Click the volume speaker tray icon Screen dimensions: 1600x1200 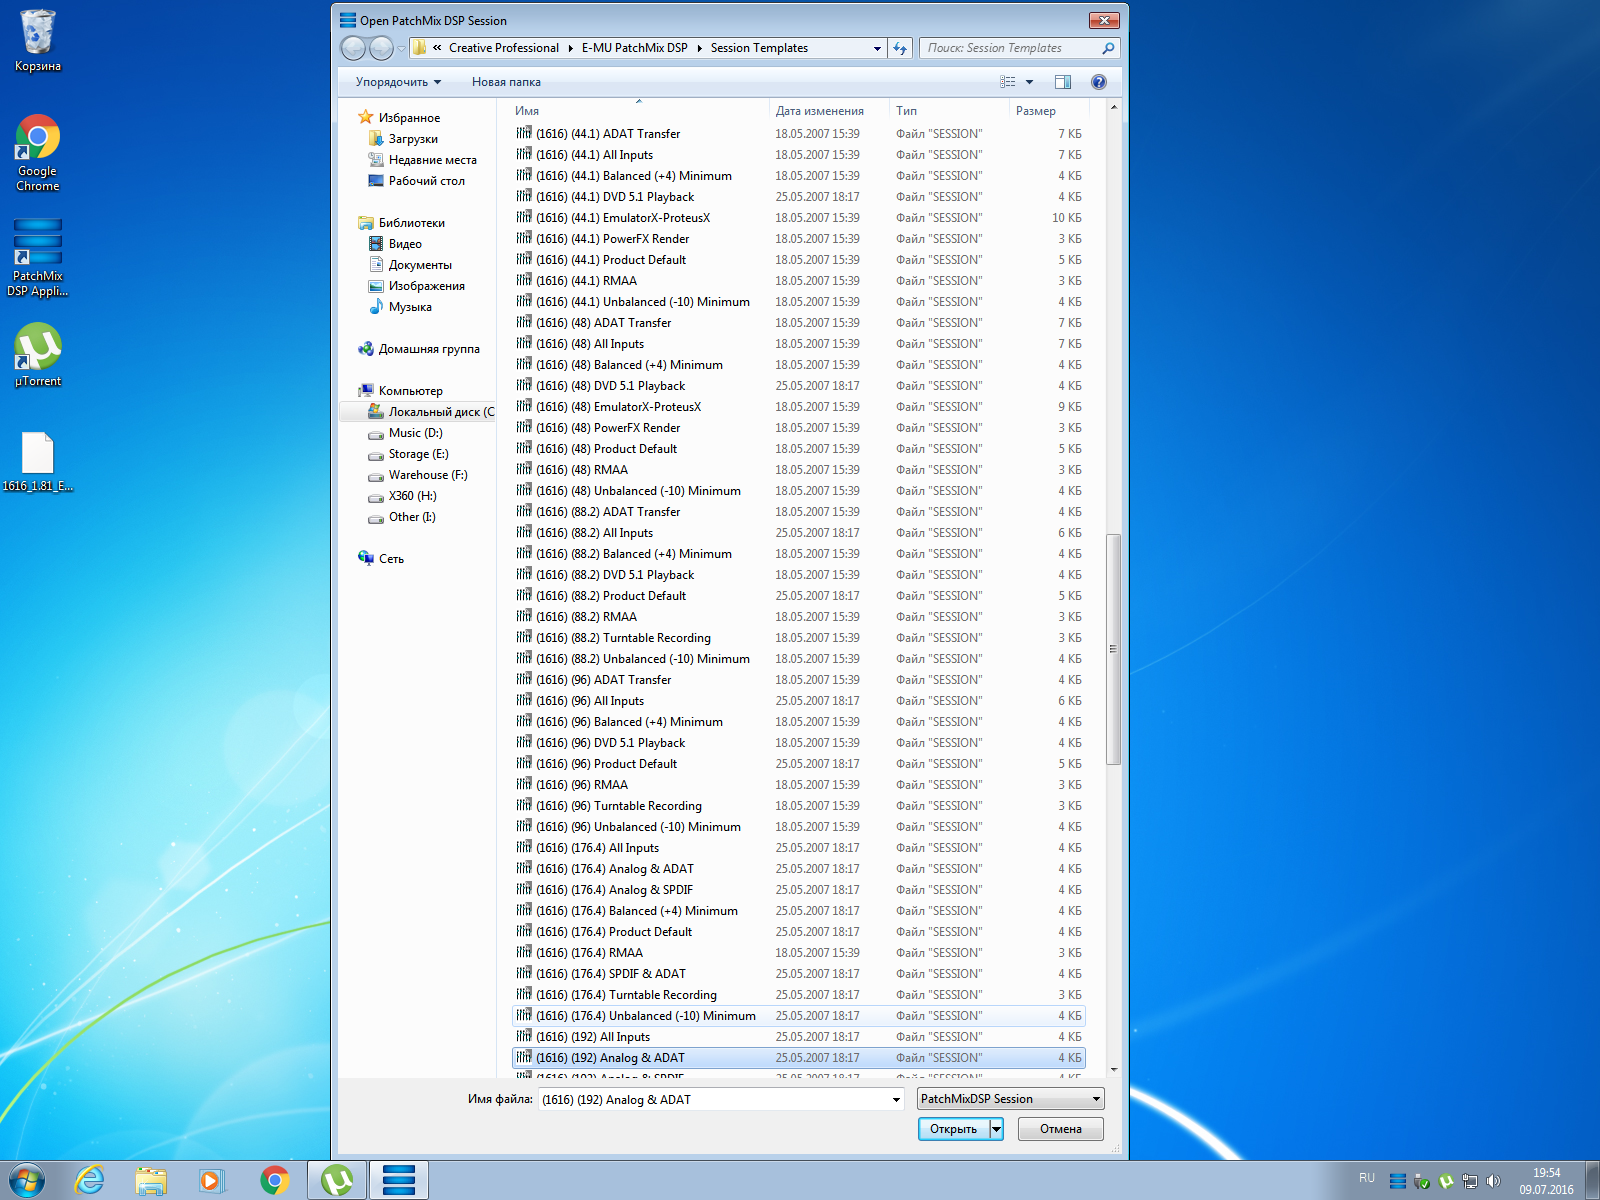pyautogui.click(x=1494, y=1181)
